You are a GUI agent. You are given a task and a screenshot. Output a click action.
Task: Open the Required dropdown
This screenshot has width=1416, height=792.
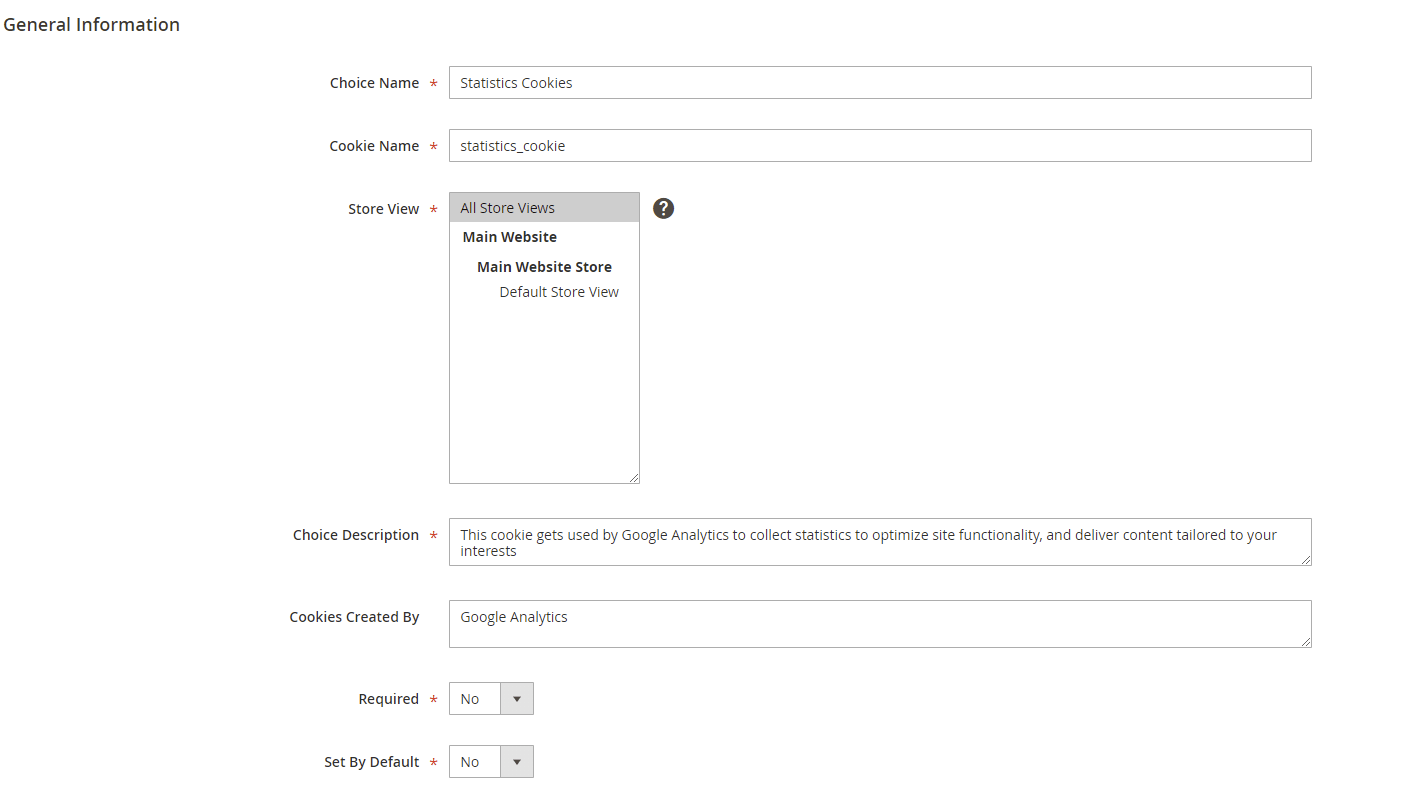coord(491,699)
